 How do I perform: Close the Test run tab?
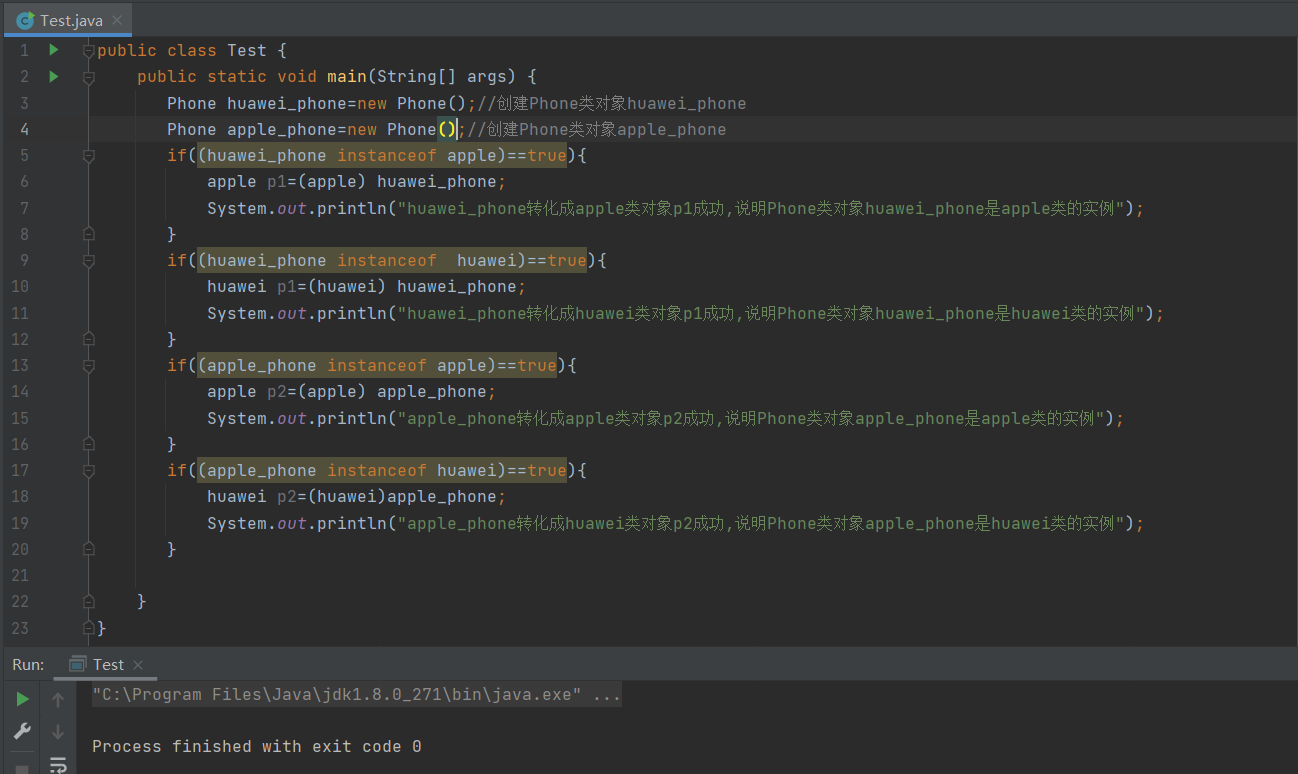coord(138,665)
